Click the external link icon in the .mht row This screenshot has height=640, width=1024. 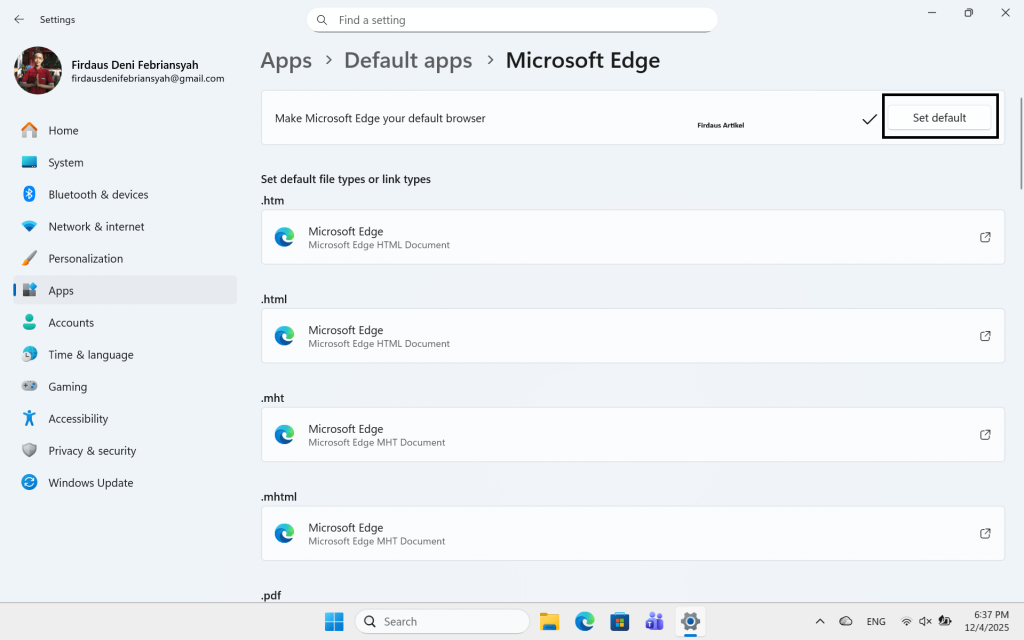(985, 434)
